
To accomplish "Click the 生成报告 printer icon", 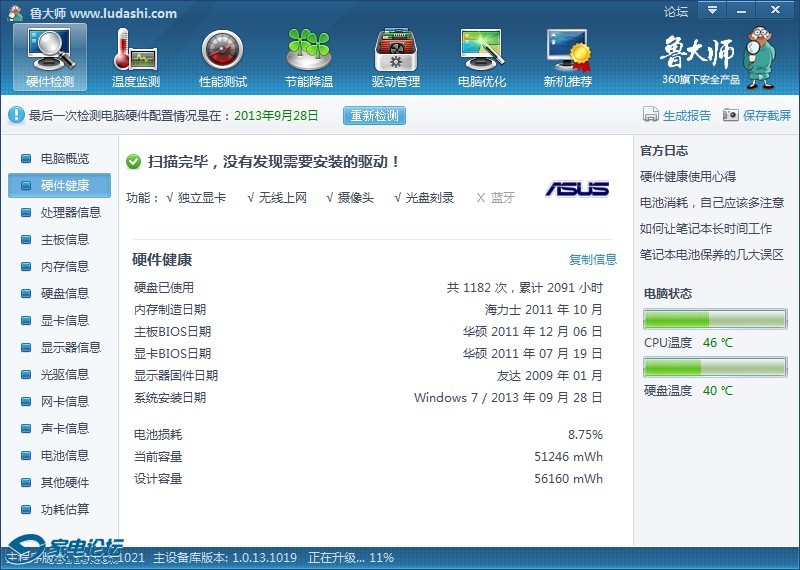I will (x=651, y=116).
